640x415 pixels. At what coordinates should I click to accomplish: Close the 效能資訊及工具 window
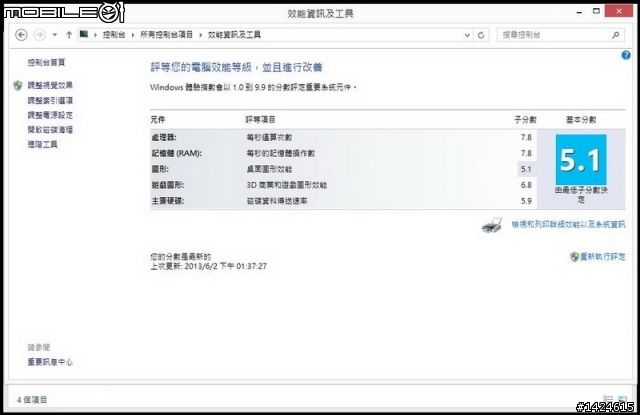pyautogui.click(x=619, y=11)
